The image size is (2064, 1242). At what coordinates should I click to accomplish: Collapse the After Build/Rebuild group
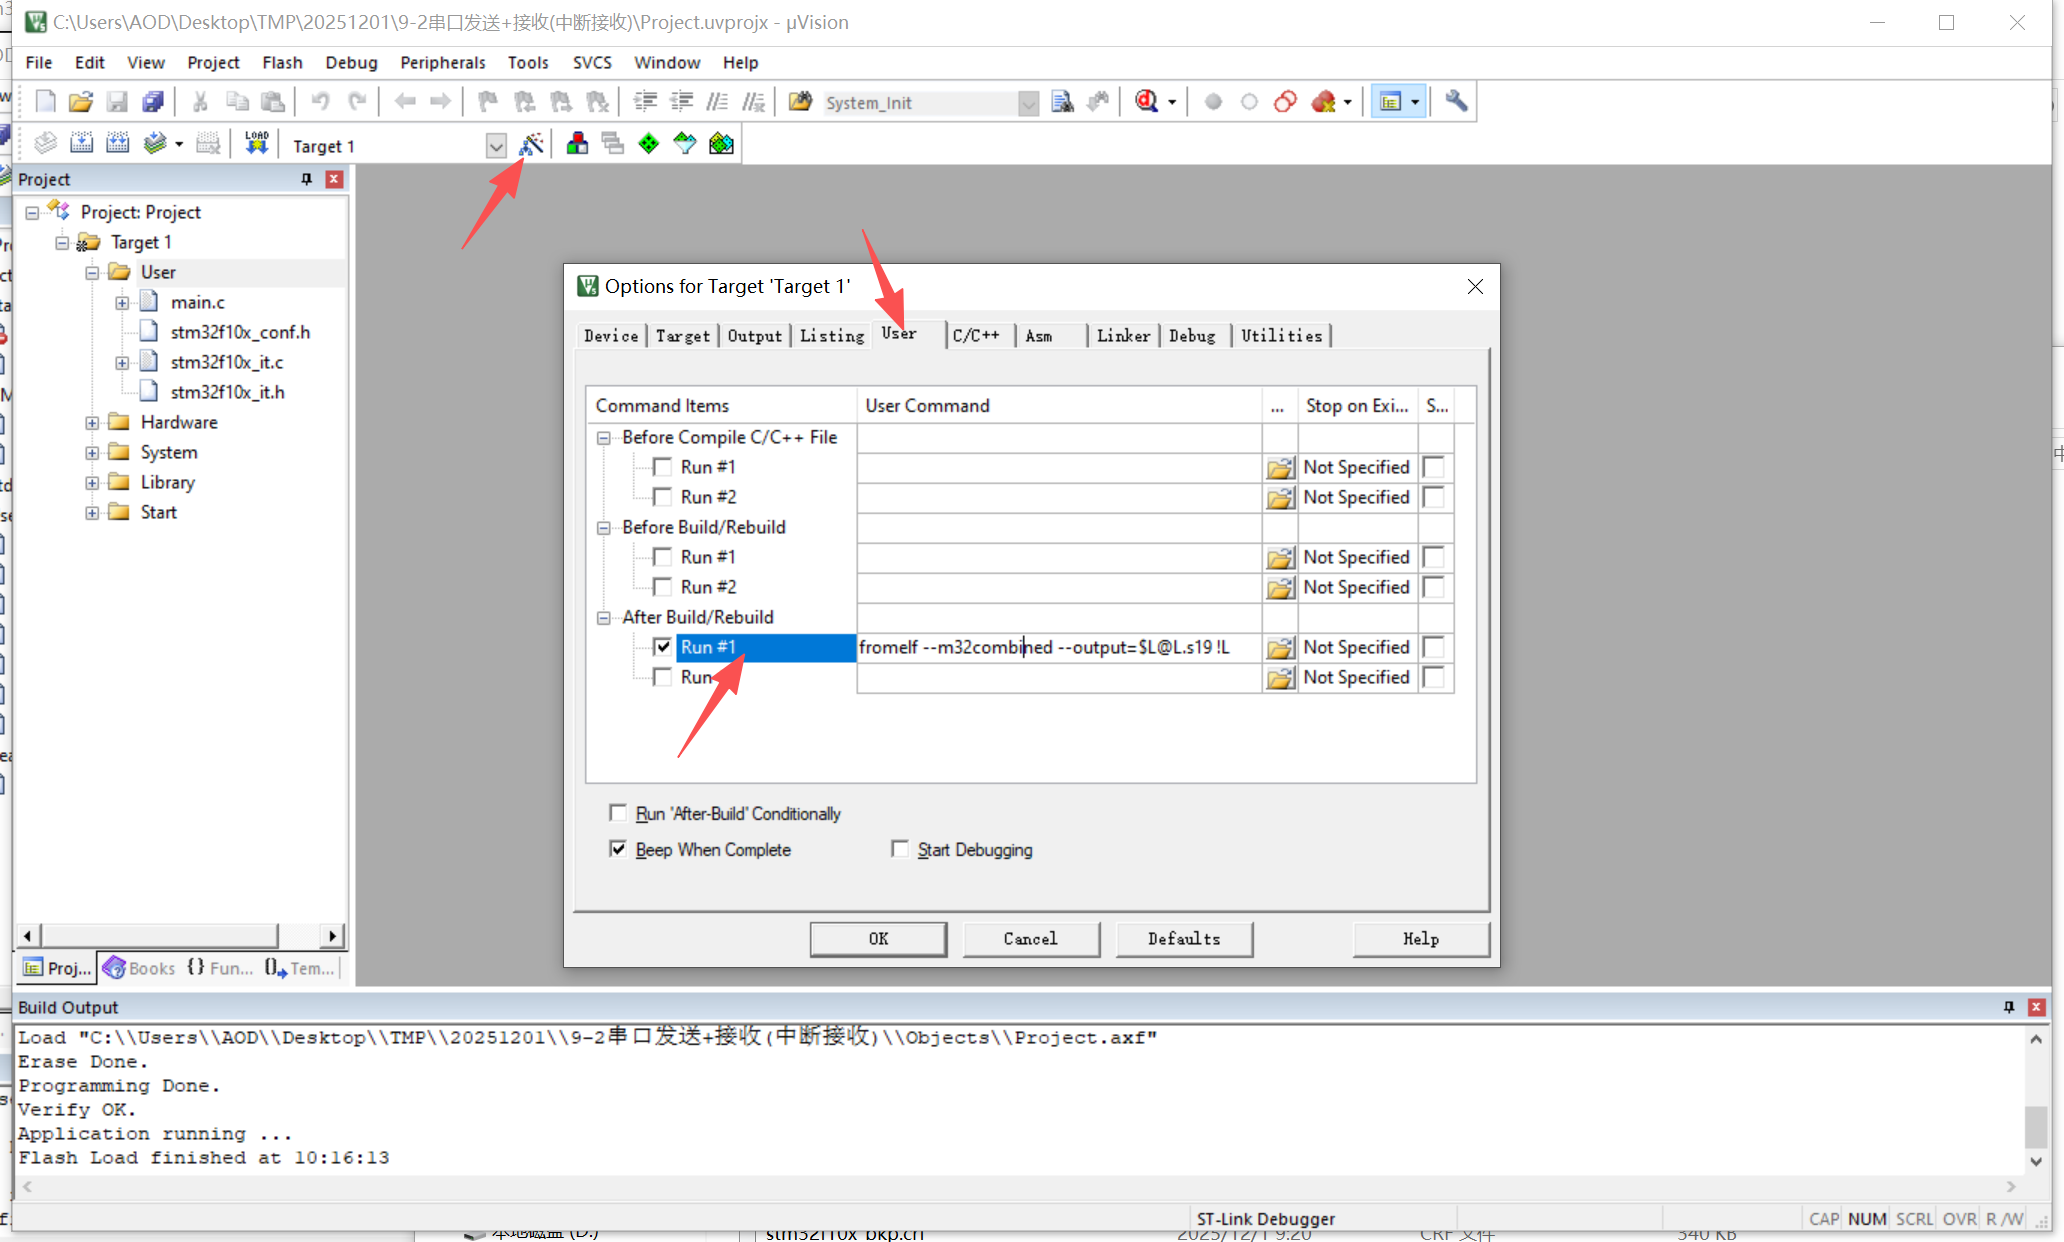[604, 618]
